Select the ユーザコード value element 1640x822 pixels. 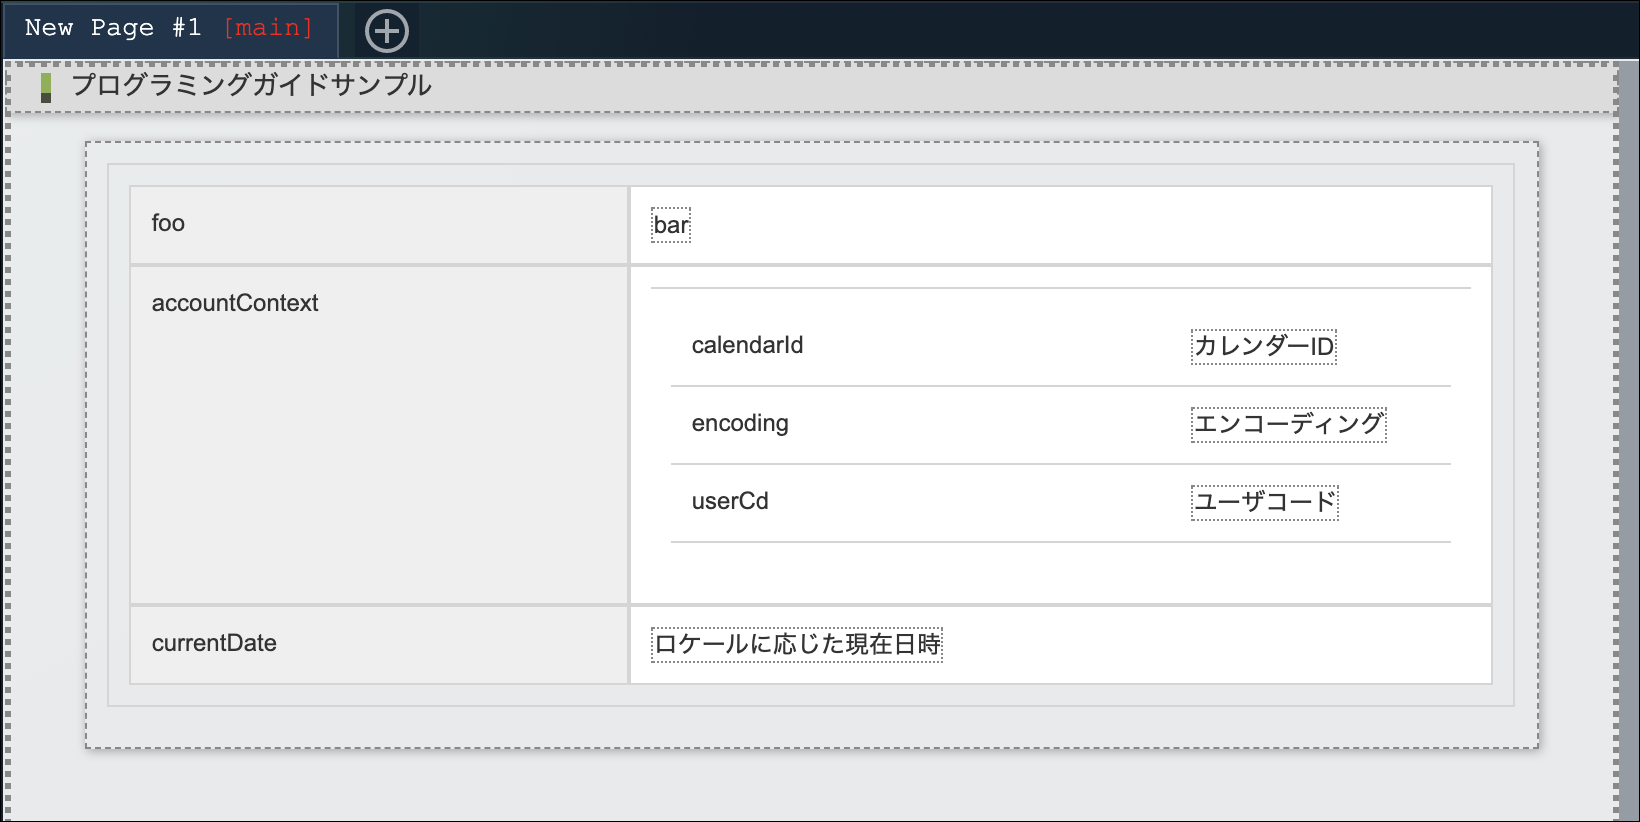coord(1265,502)
